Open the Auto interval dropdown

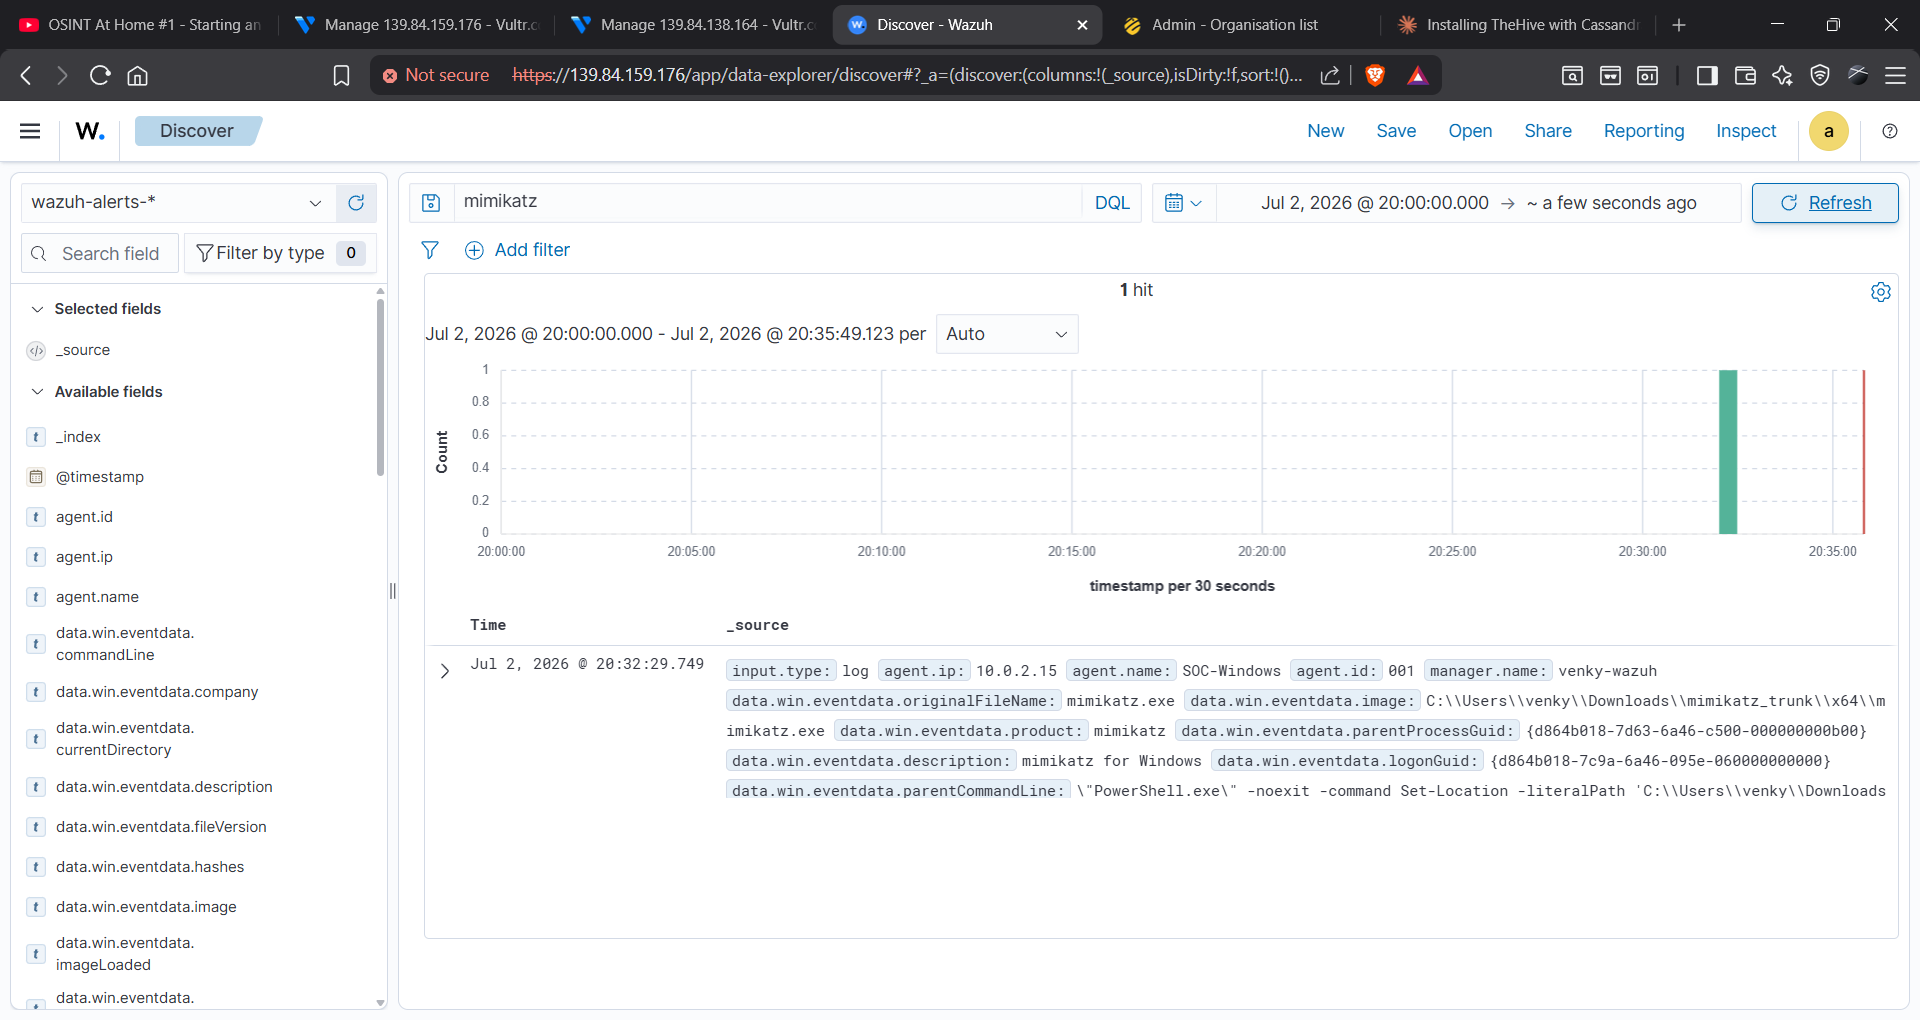[x=1007, y=334]
